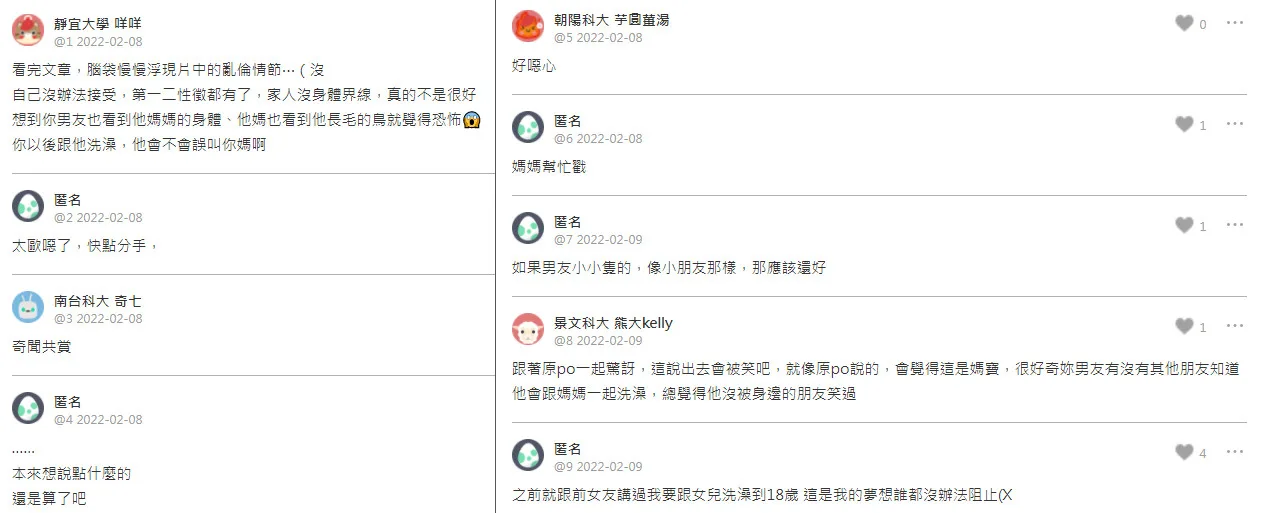Click rabbit avatar of 南台科大 奇七
1262x513 pixels.
(28, 307)
